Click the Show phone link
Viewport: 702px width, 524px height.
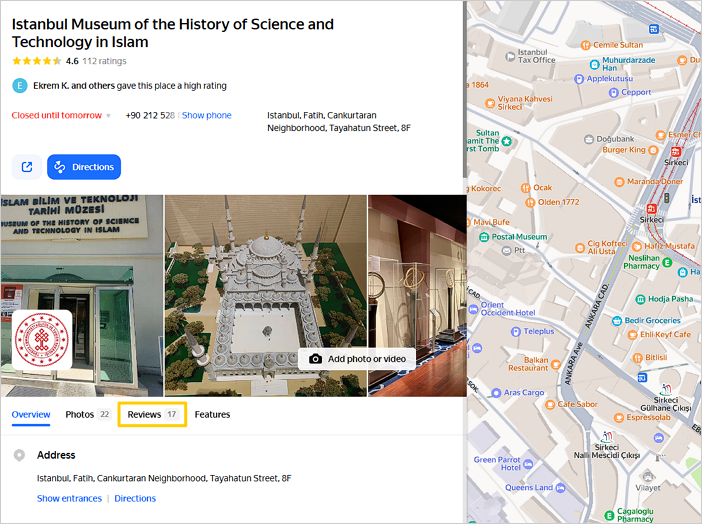coord(206,116)
